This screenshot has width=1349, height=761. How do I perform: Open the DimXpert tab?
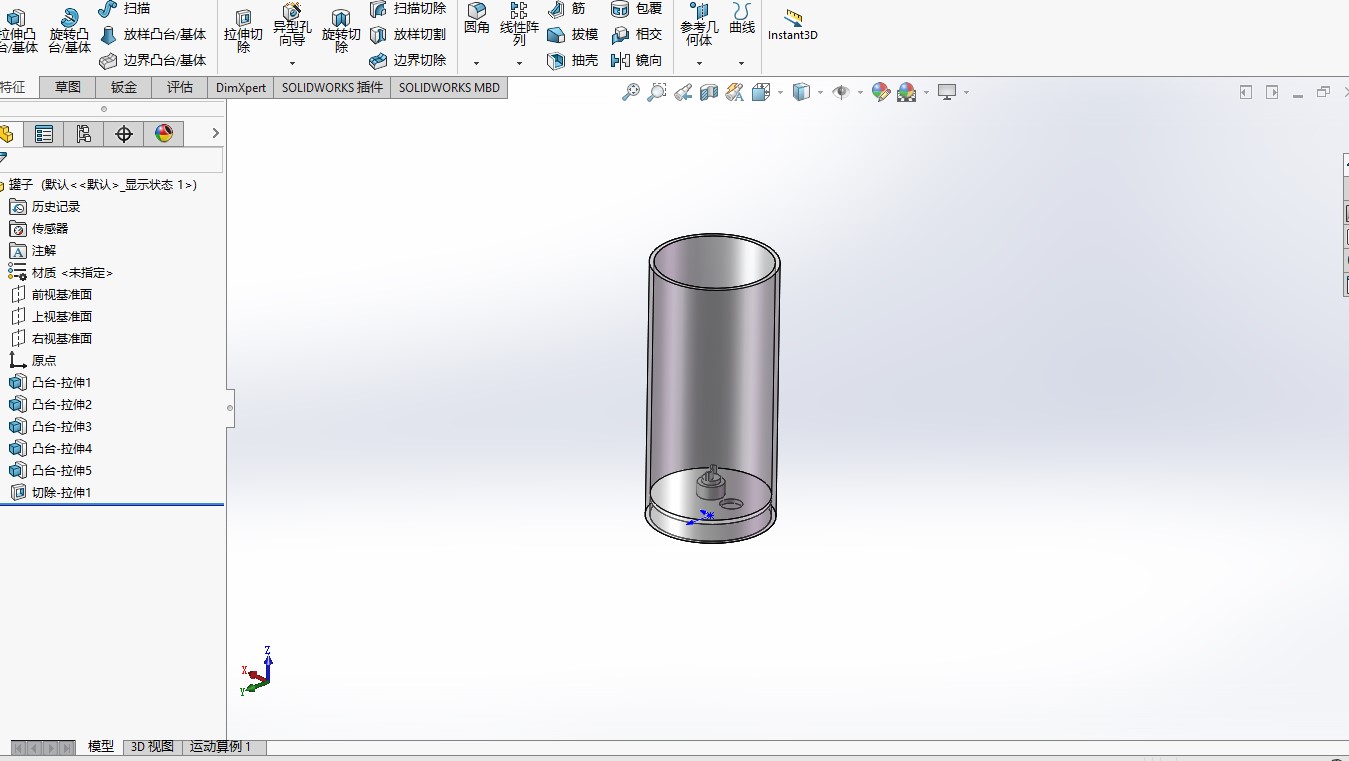click(x=241, y=87)
